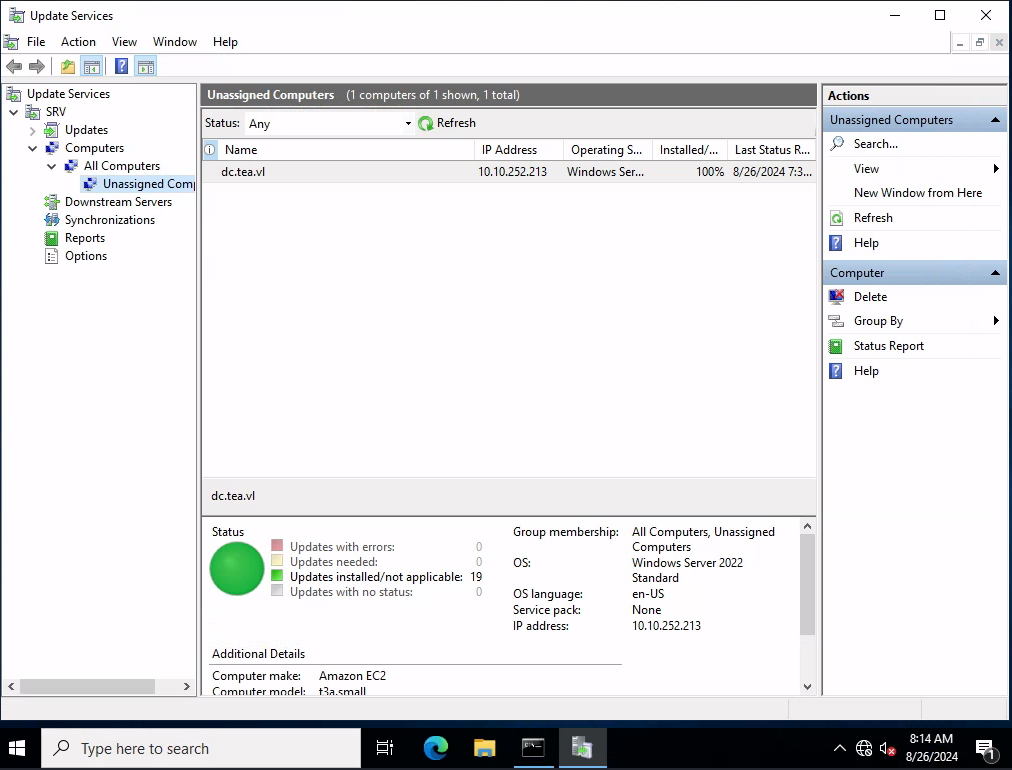The width and height of the screenshot is (1012, 770).
Task: Launch Microsoft Edge from the taskbar
Action: pyautogui.click(x=435, y=748)
